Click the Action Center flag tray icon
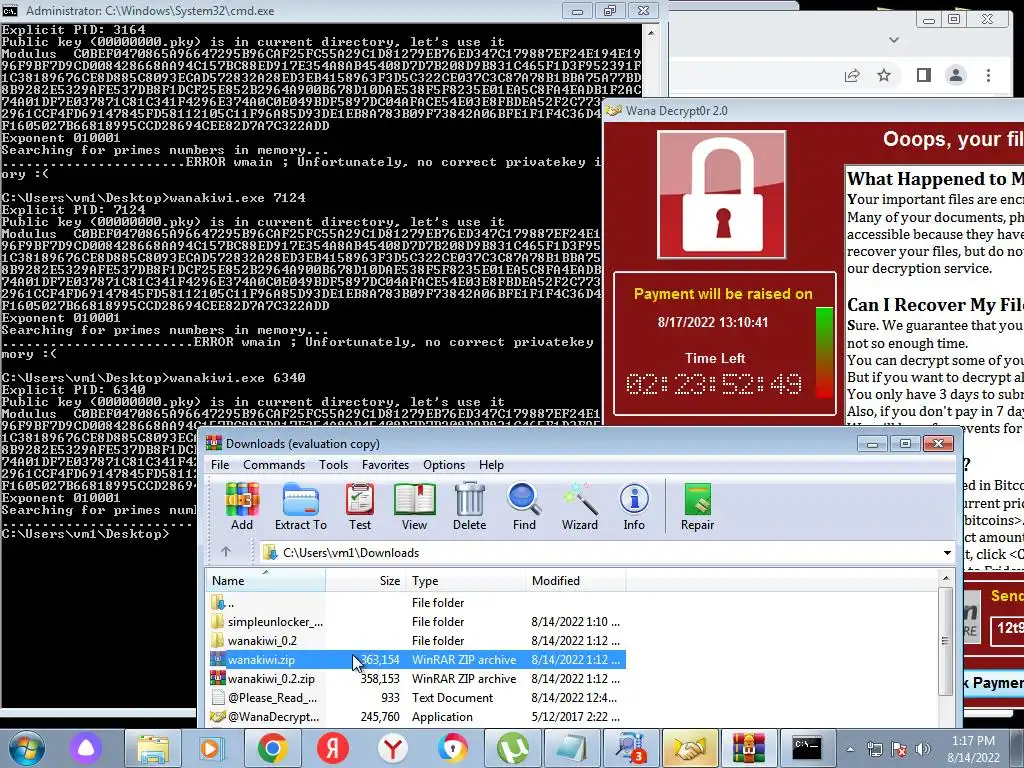The height and width of the screenshot is (768, 1024). pos(899,748)
